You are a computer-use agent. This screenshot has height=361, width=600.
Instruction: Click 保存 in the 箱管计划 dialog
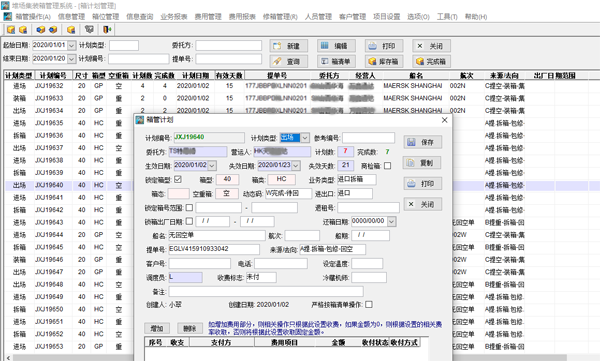(422, 142)
